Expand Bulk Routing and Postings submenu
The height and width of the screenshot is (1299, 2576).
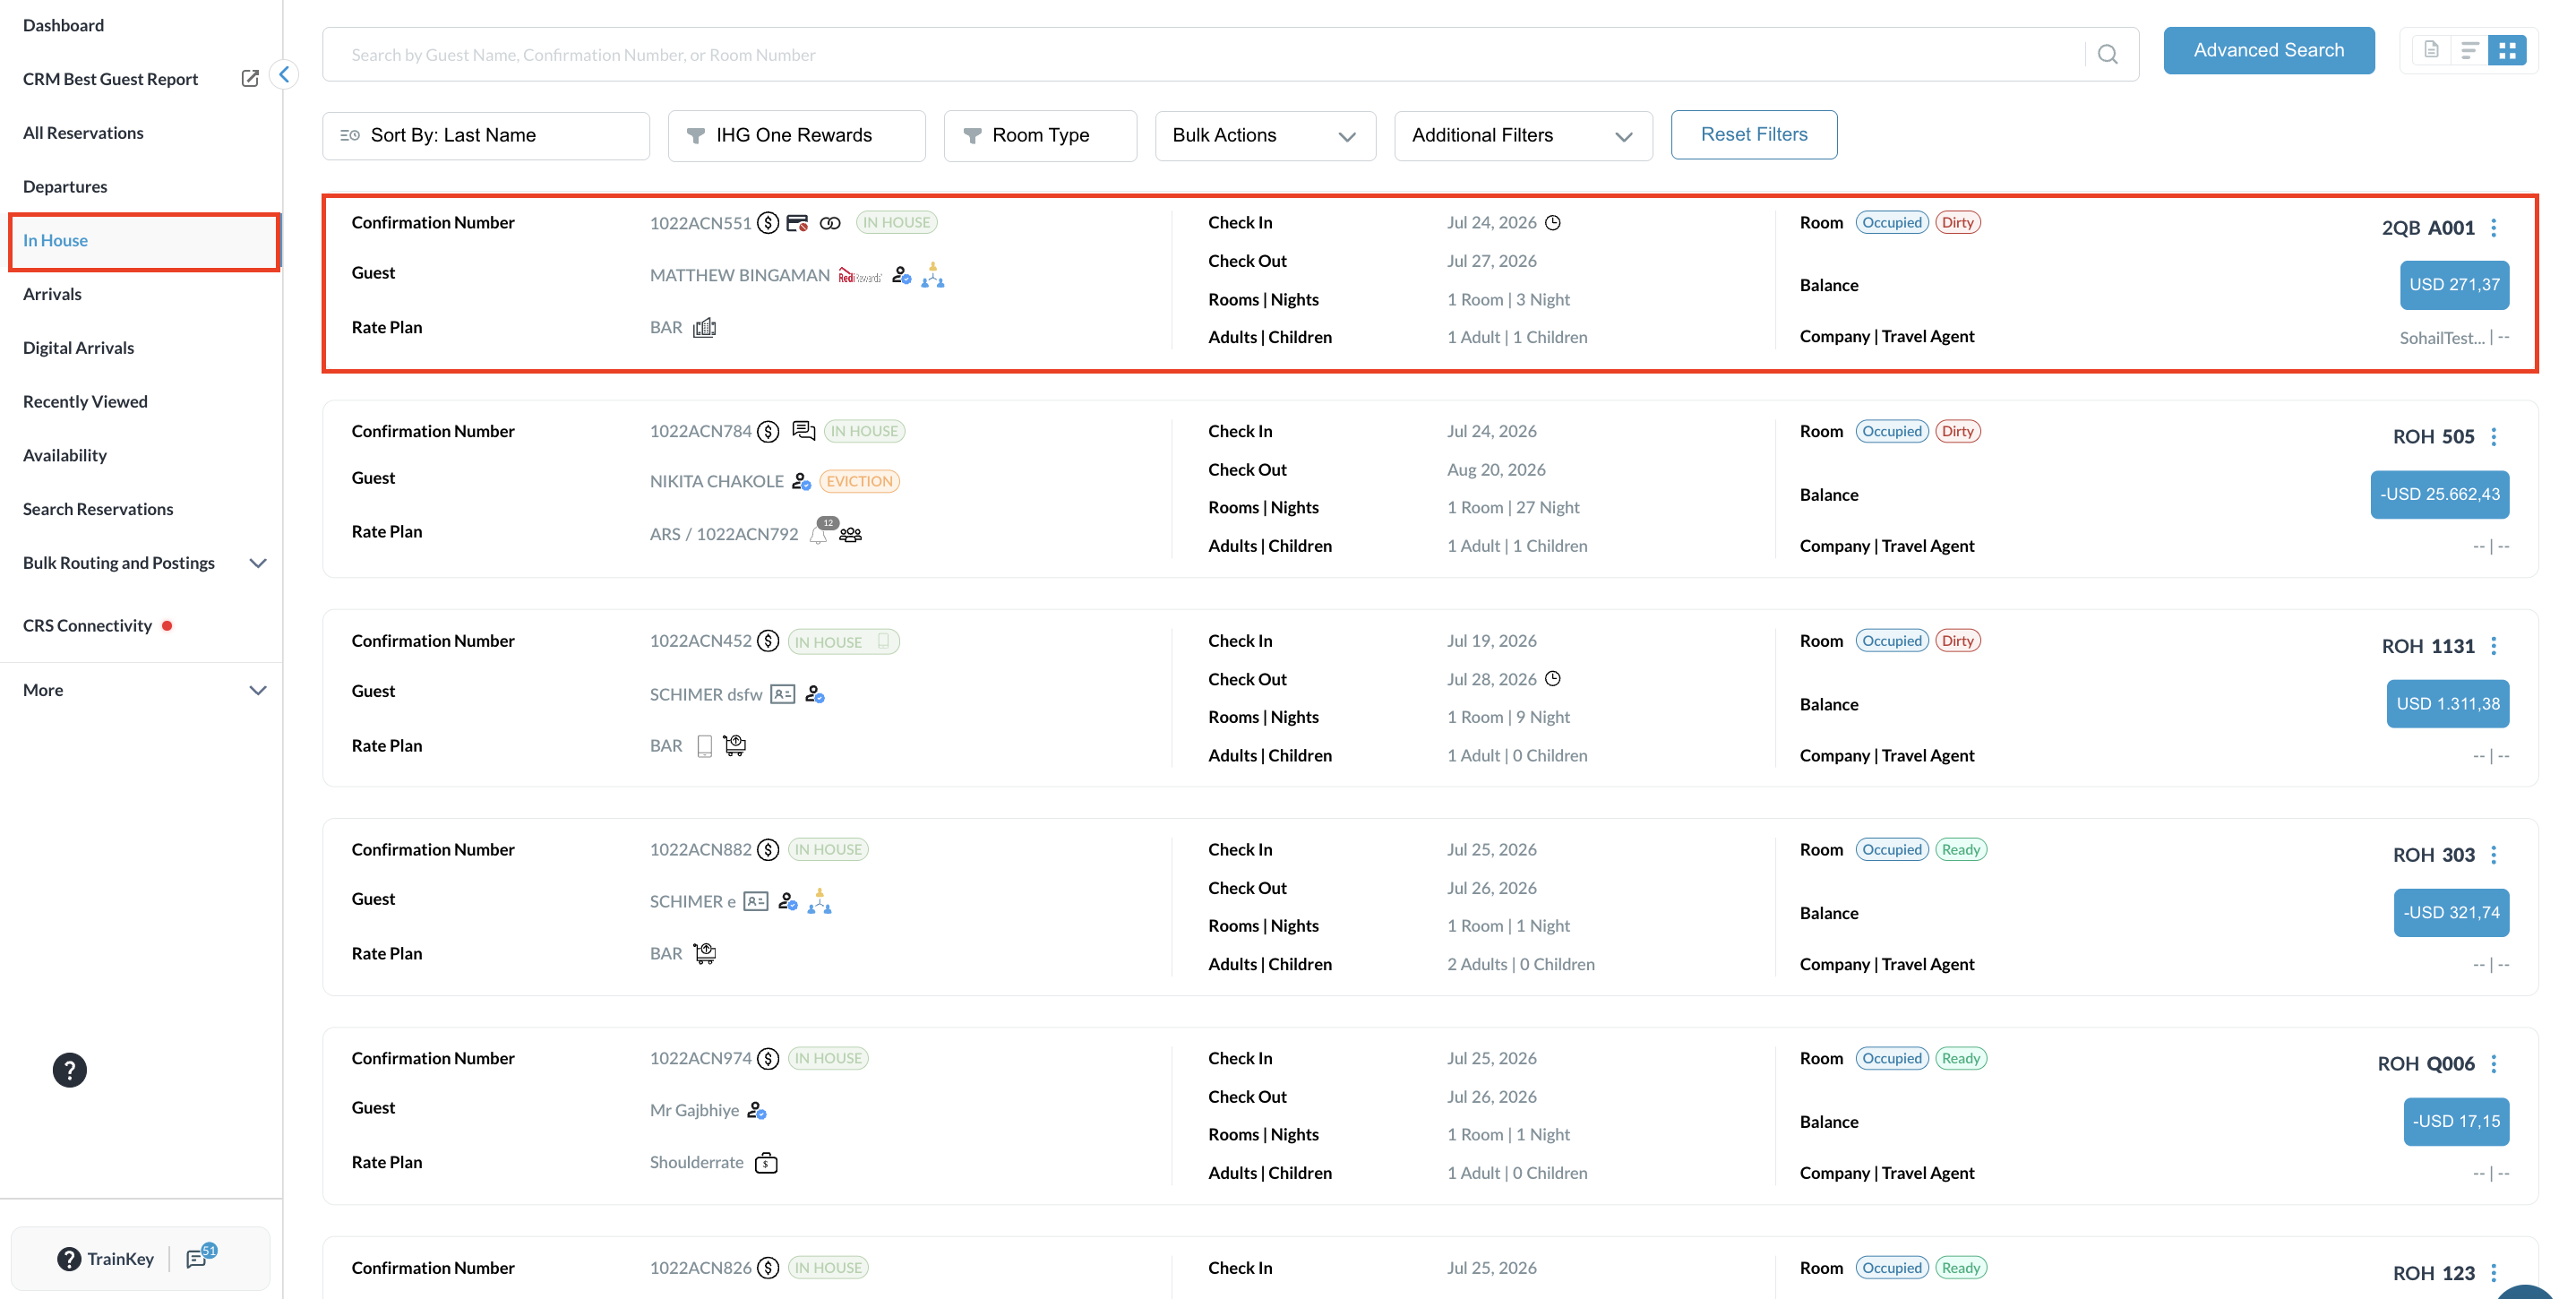click(x=257, y=563)
